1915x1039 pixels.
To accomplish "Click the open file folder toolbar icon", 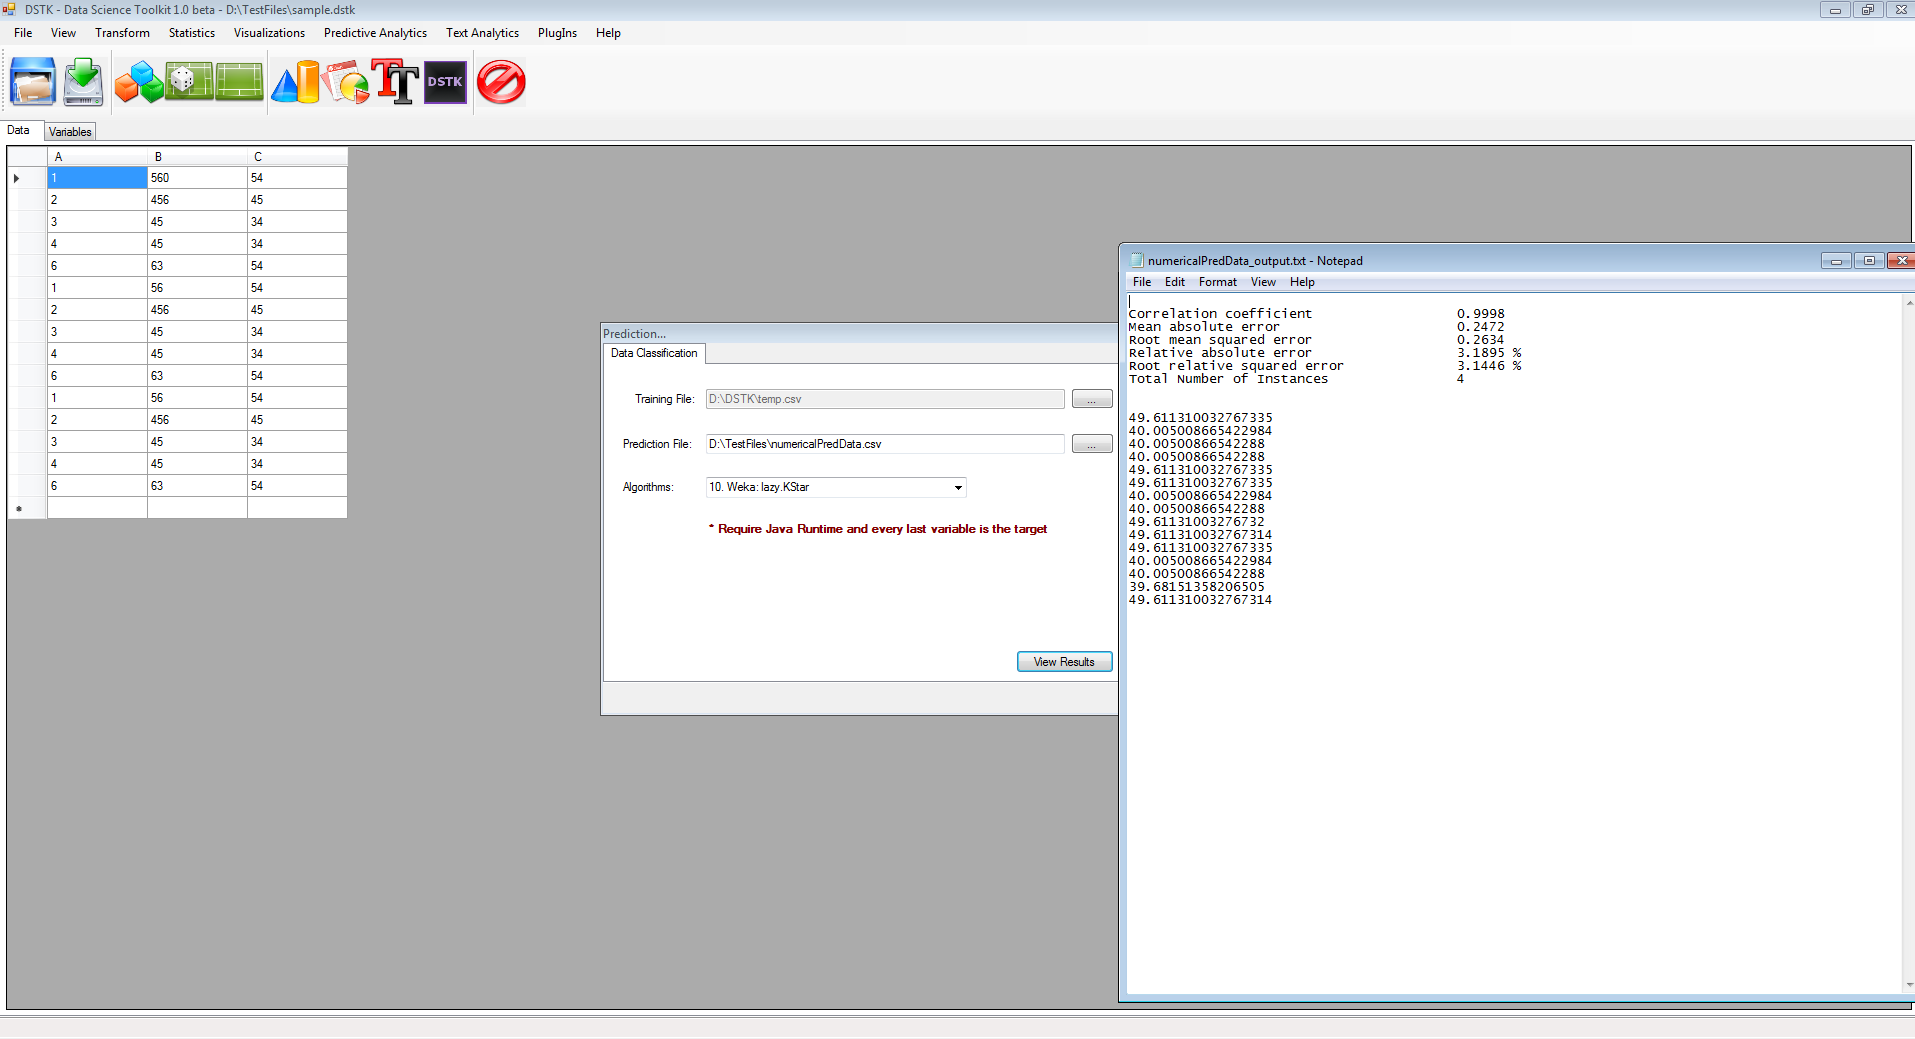I will [33, 82].
